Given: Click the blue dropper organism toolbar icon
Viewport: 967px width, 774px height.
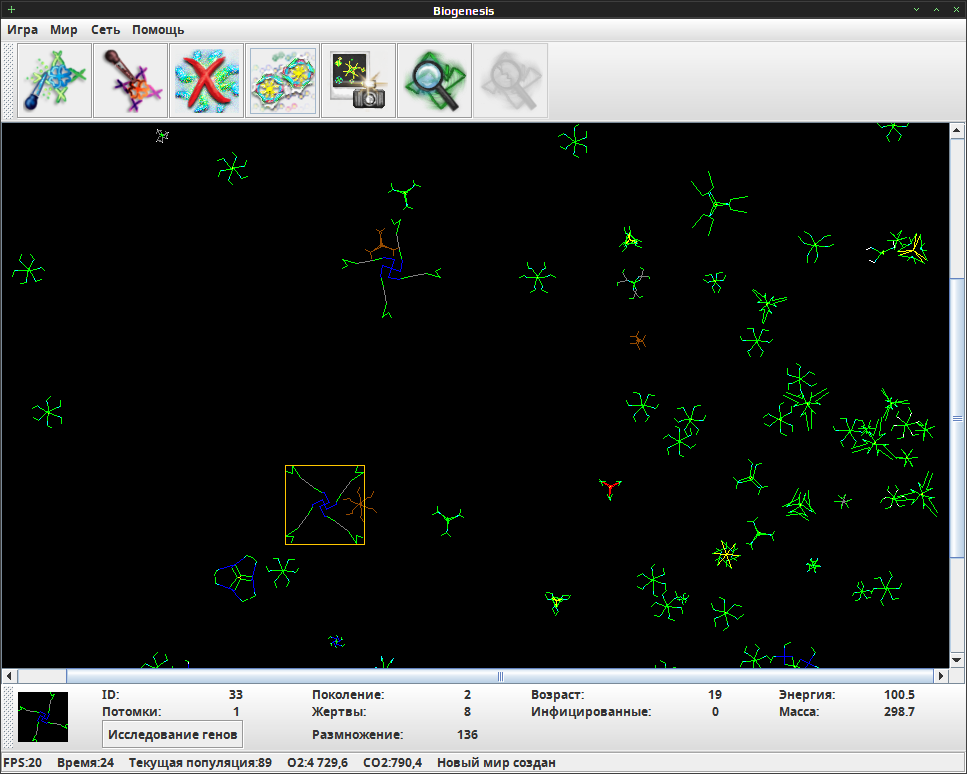Looking at the screenshot, I should [x=54, y=80].
